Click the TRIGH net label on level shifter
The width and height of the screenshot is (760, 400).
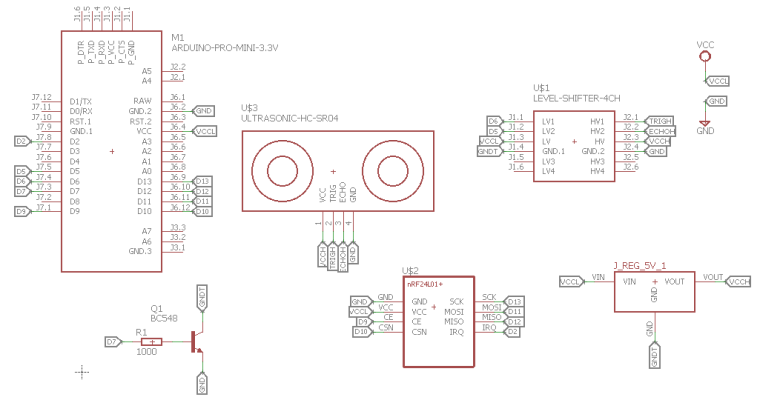pyautogui.click(x=659, y=121)
